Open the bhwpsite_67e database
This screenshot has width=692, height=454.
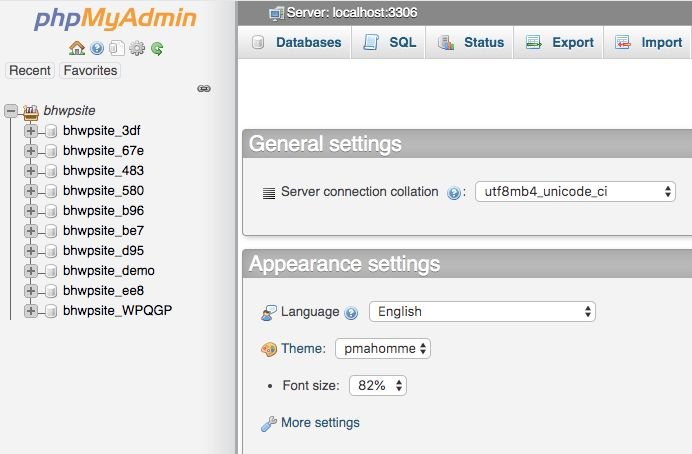tap(103, 150)
